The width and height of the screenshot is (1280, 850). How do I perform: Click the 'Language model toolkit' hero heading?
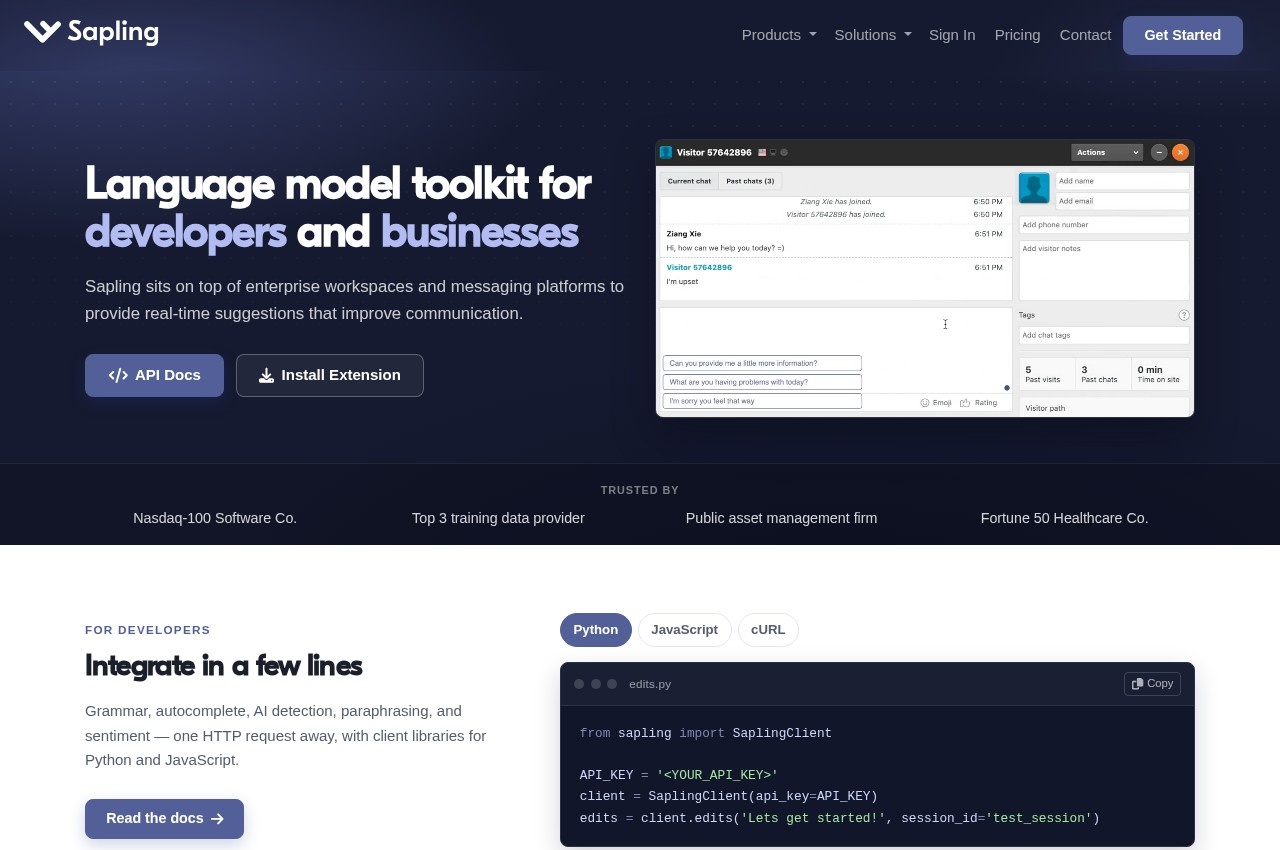pyautogui.click(x=338, y=208)
